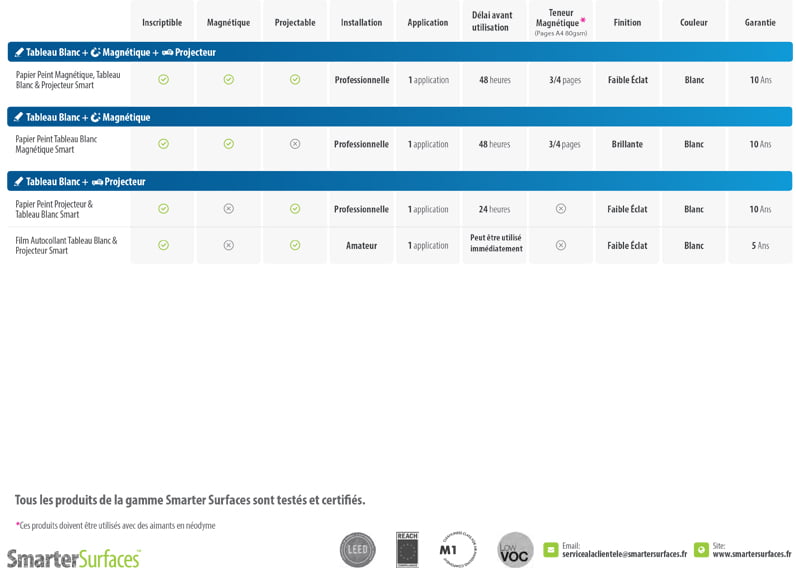Click the green Site globe icon
796x569 pixels.
click(x=701, y=550)
